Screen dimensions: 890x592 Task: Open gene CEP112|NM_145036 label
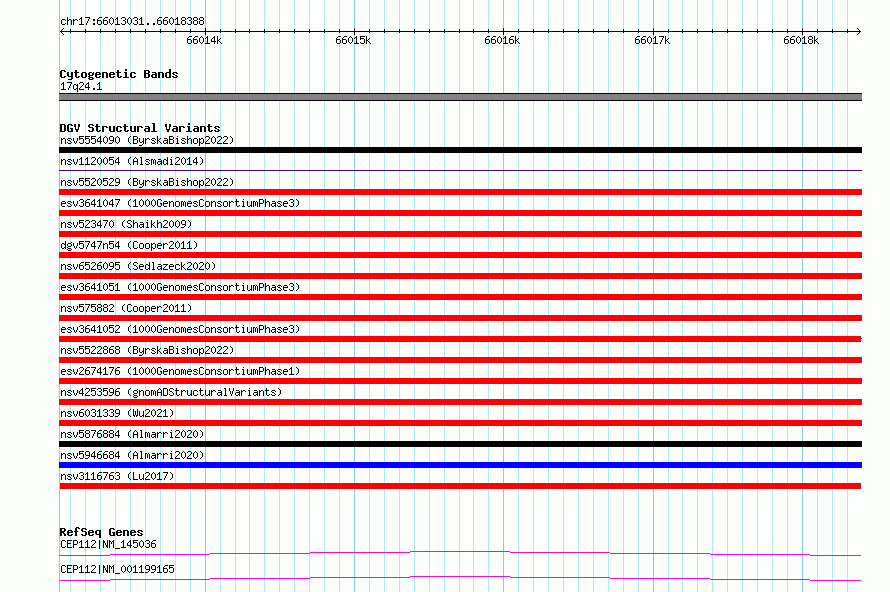(108, 544)
